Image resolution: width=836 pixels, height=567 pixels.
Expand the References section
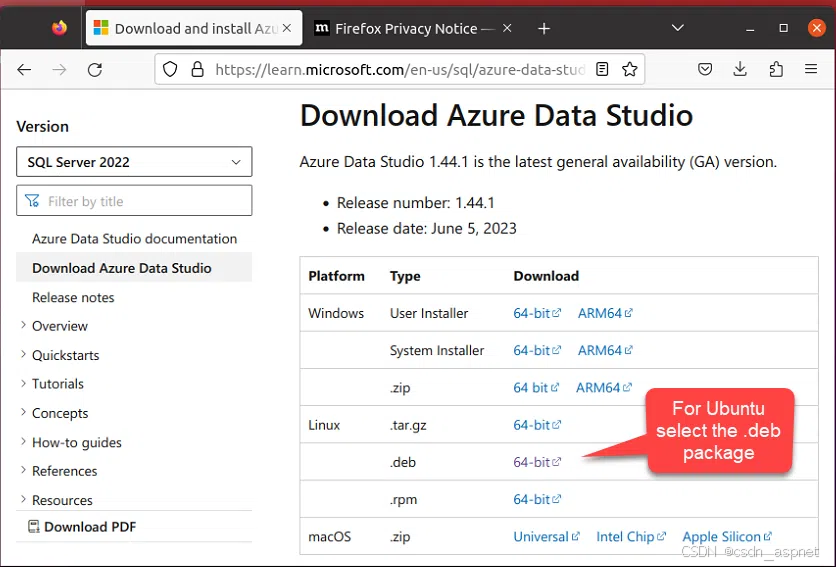59,471
